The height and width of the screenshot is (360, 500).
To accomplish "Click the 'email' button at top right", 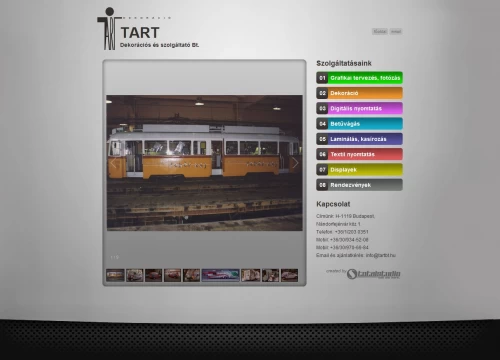I will (396, 31).
